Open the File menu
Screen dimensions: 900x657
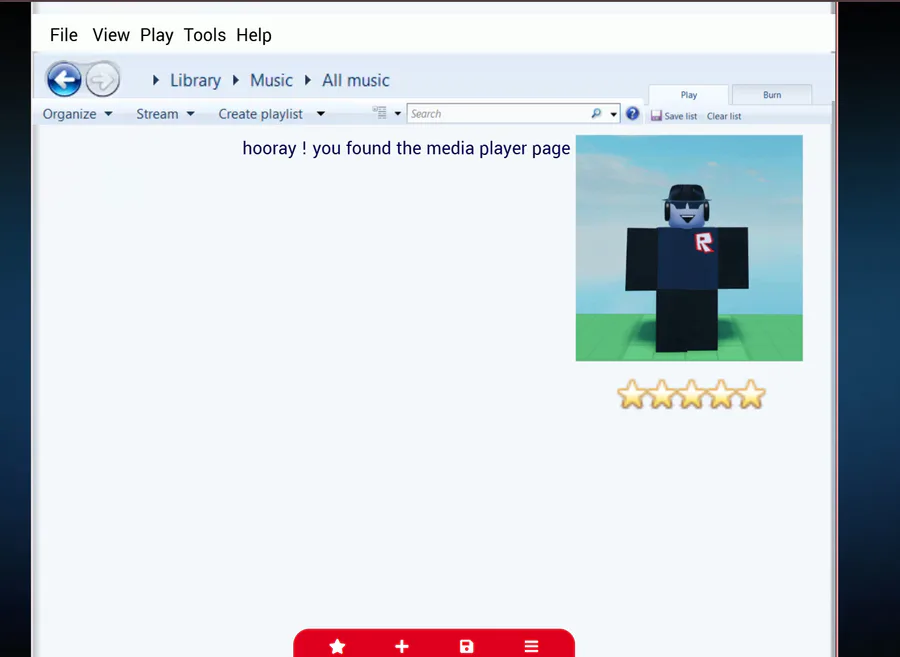point(64,35)
